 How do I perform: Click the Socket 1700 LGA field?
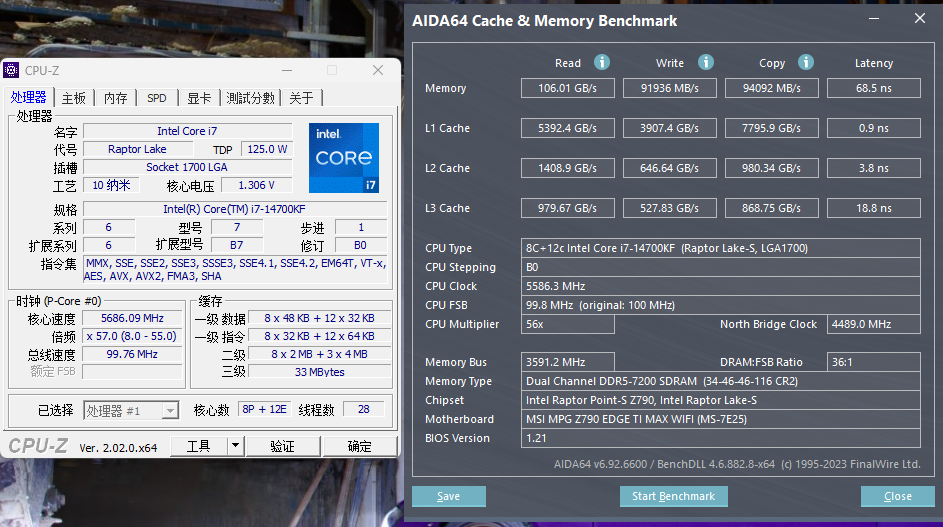coord(188,167)
